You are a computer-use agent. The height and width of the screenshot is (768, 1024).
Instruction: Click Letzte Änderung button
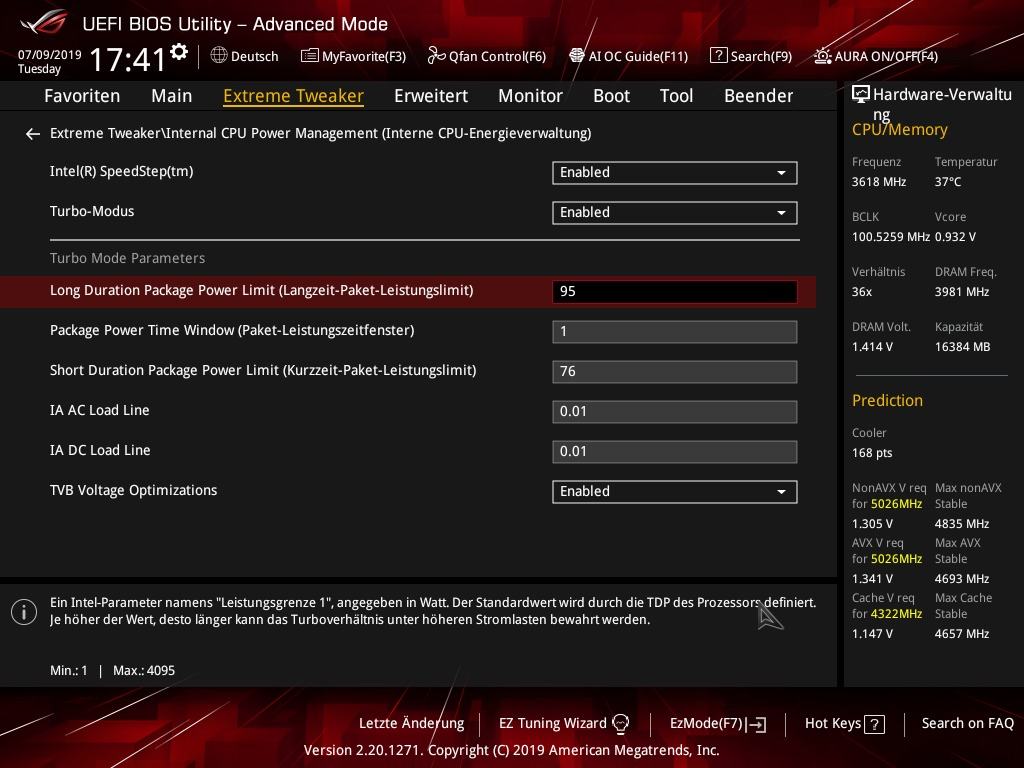click(411, 724)
